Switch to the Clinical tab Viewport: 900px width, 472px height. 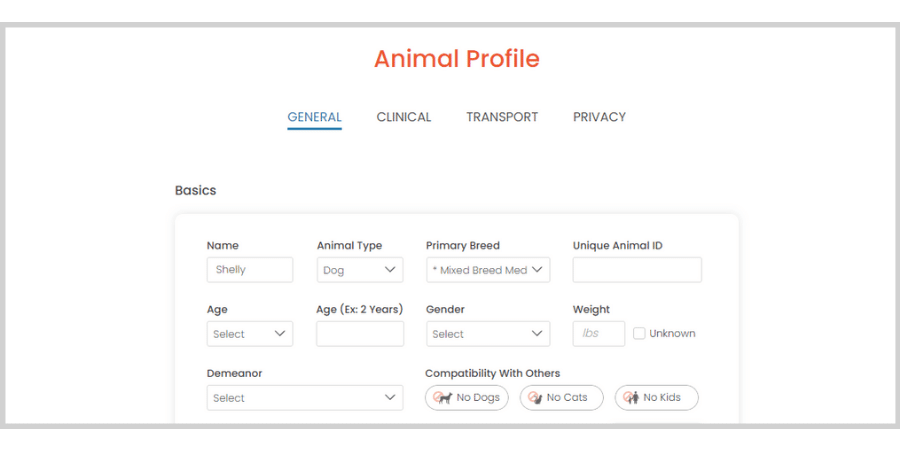point(404,117)
